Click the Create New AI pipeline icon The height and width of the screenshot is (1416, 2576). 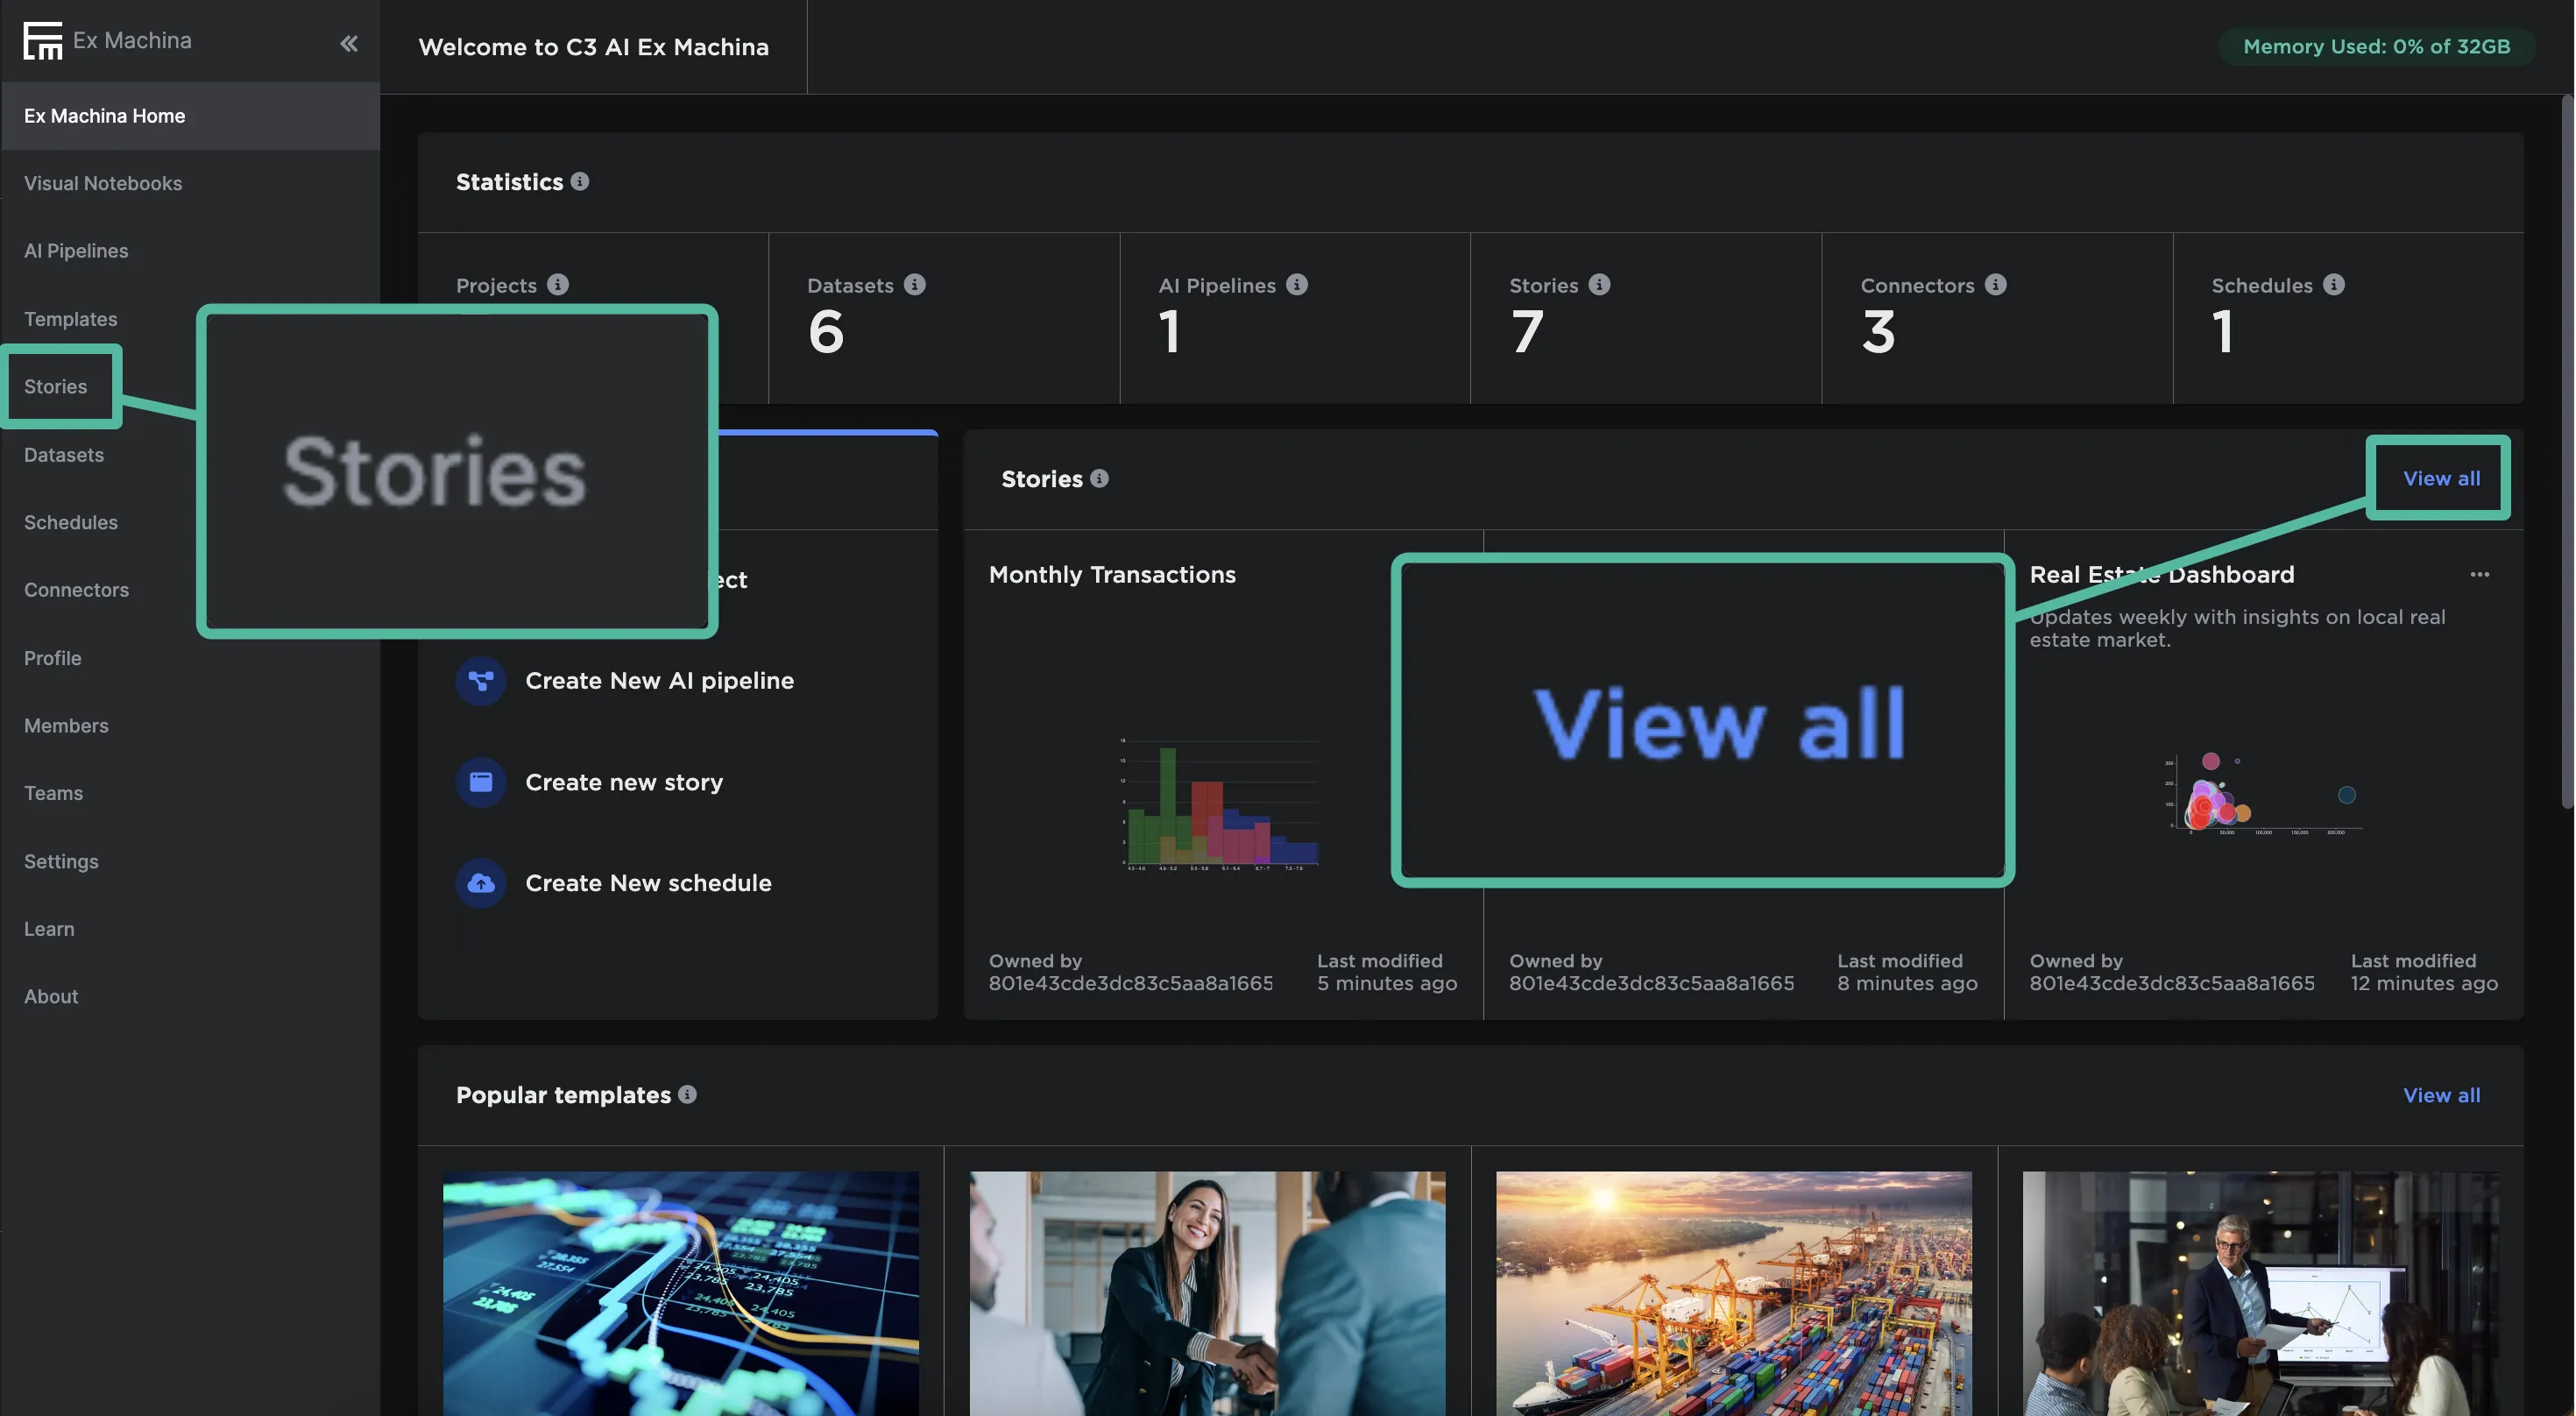[x=481, y=681]
